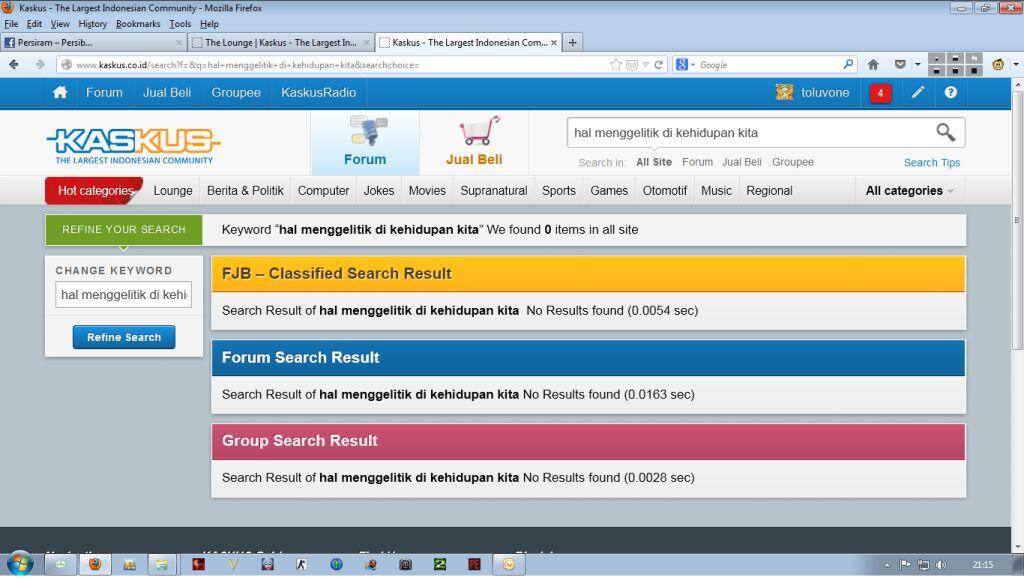Open the Supranatural category
Viewport: 1024px width, 580px height.
click(494, 191)
